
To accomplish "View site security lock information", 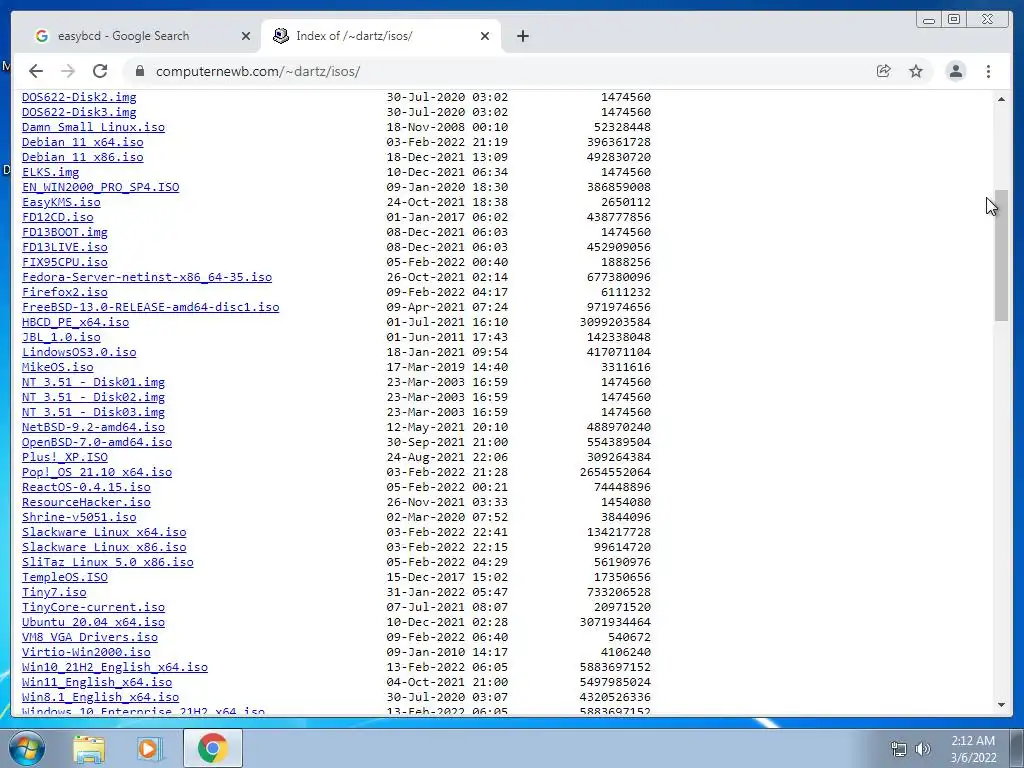I will pos(139,71).
